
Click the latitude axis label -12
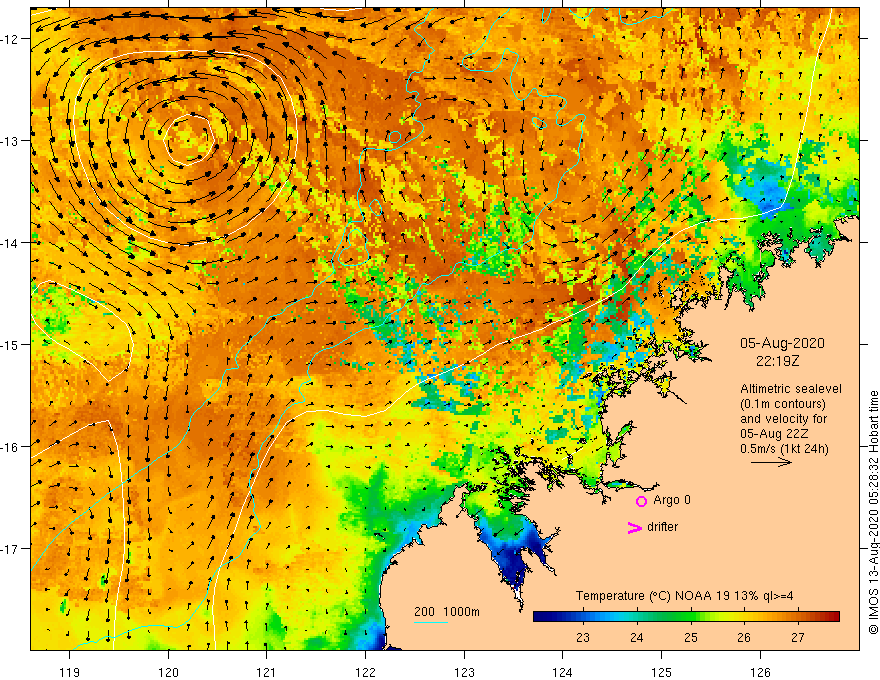[x=11, y=39]
